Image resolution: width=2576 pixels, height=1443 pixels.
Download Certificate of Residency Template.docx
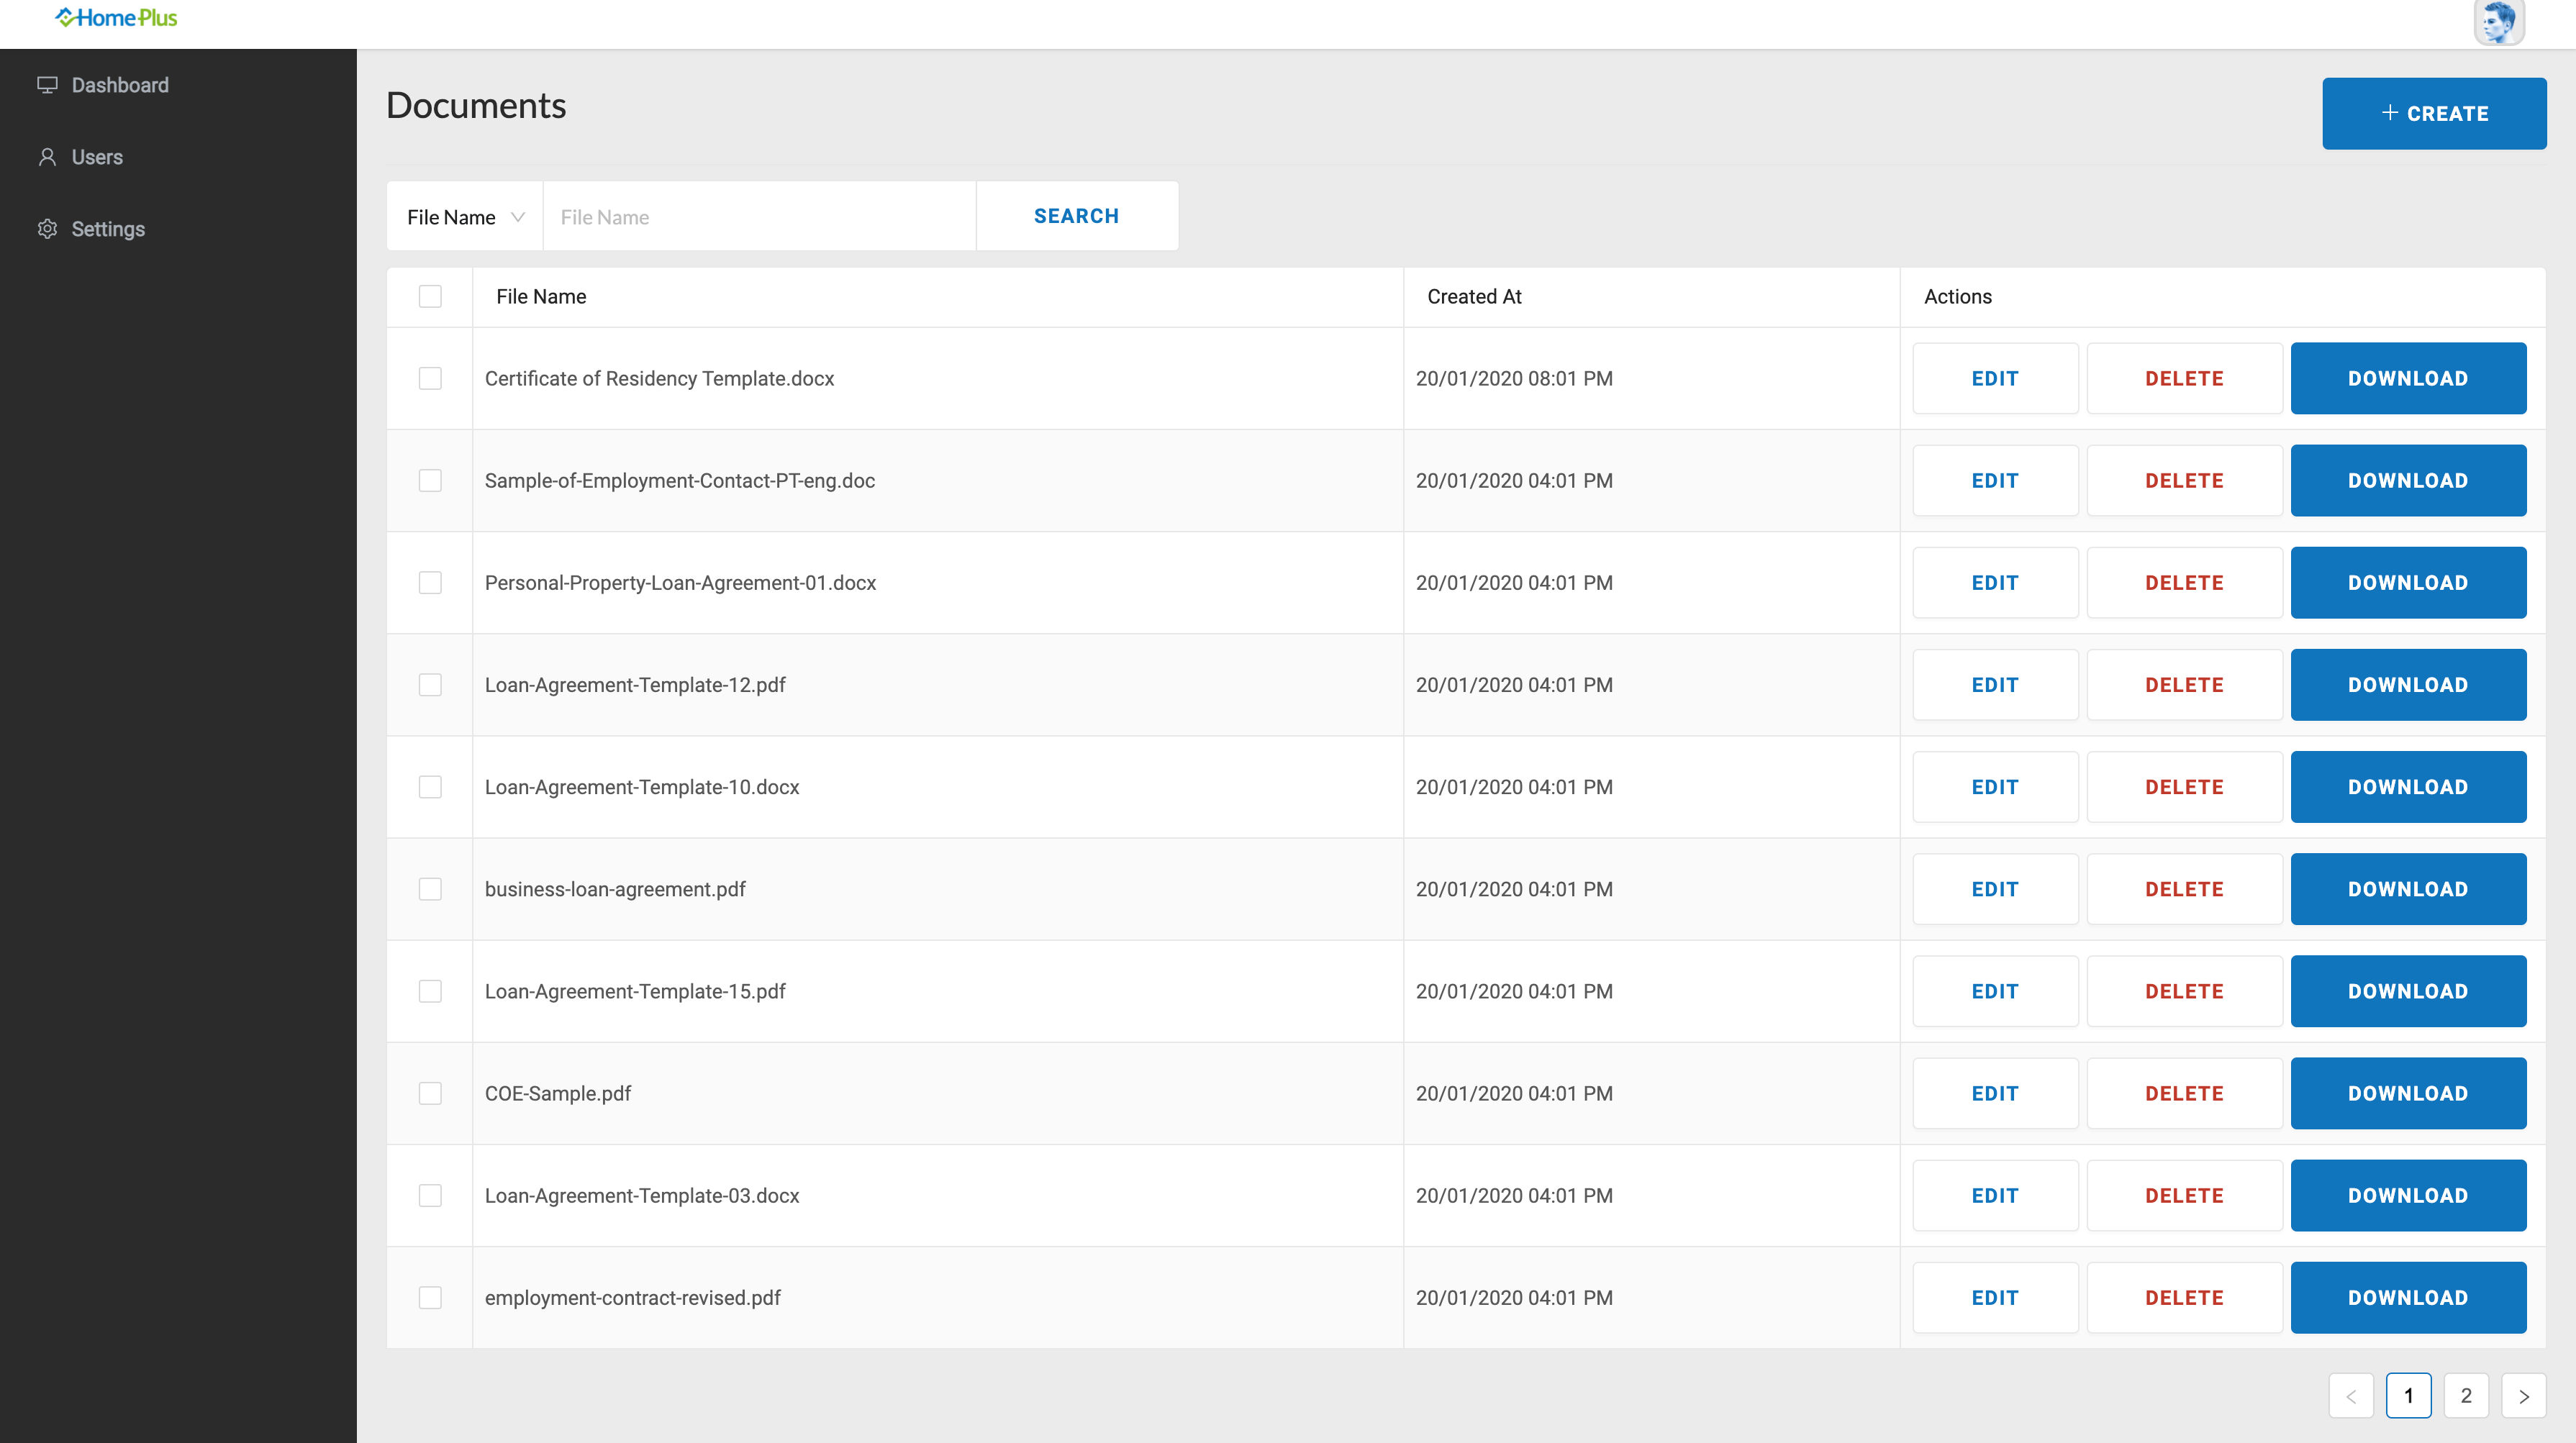[2408, 378]
